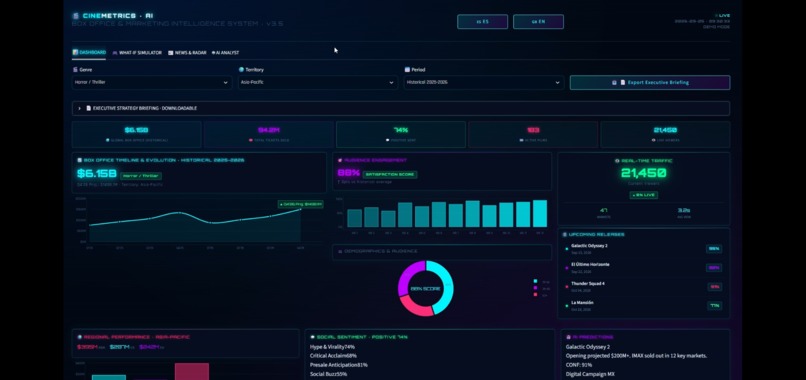Click the Cinemetrics AI logo icon
The width and height of the screenshot is (806, 380).
(x=76, y=16)
